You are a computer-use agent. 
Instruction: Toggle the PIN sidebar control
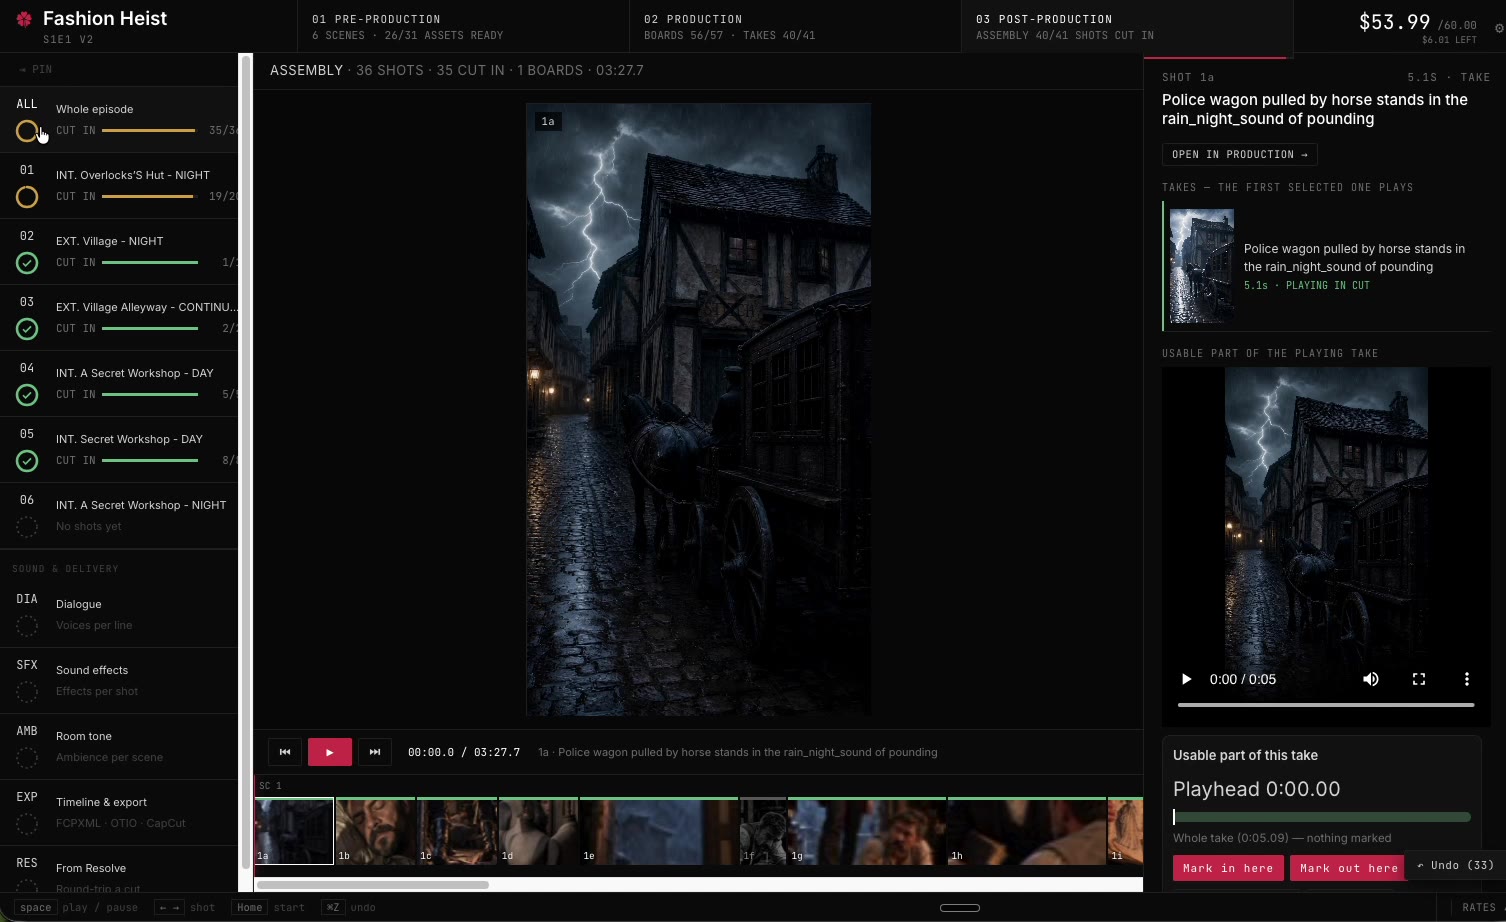point(36,70)
